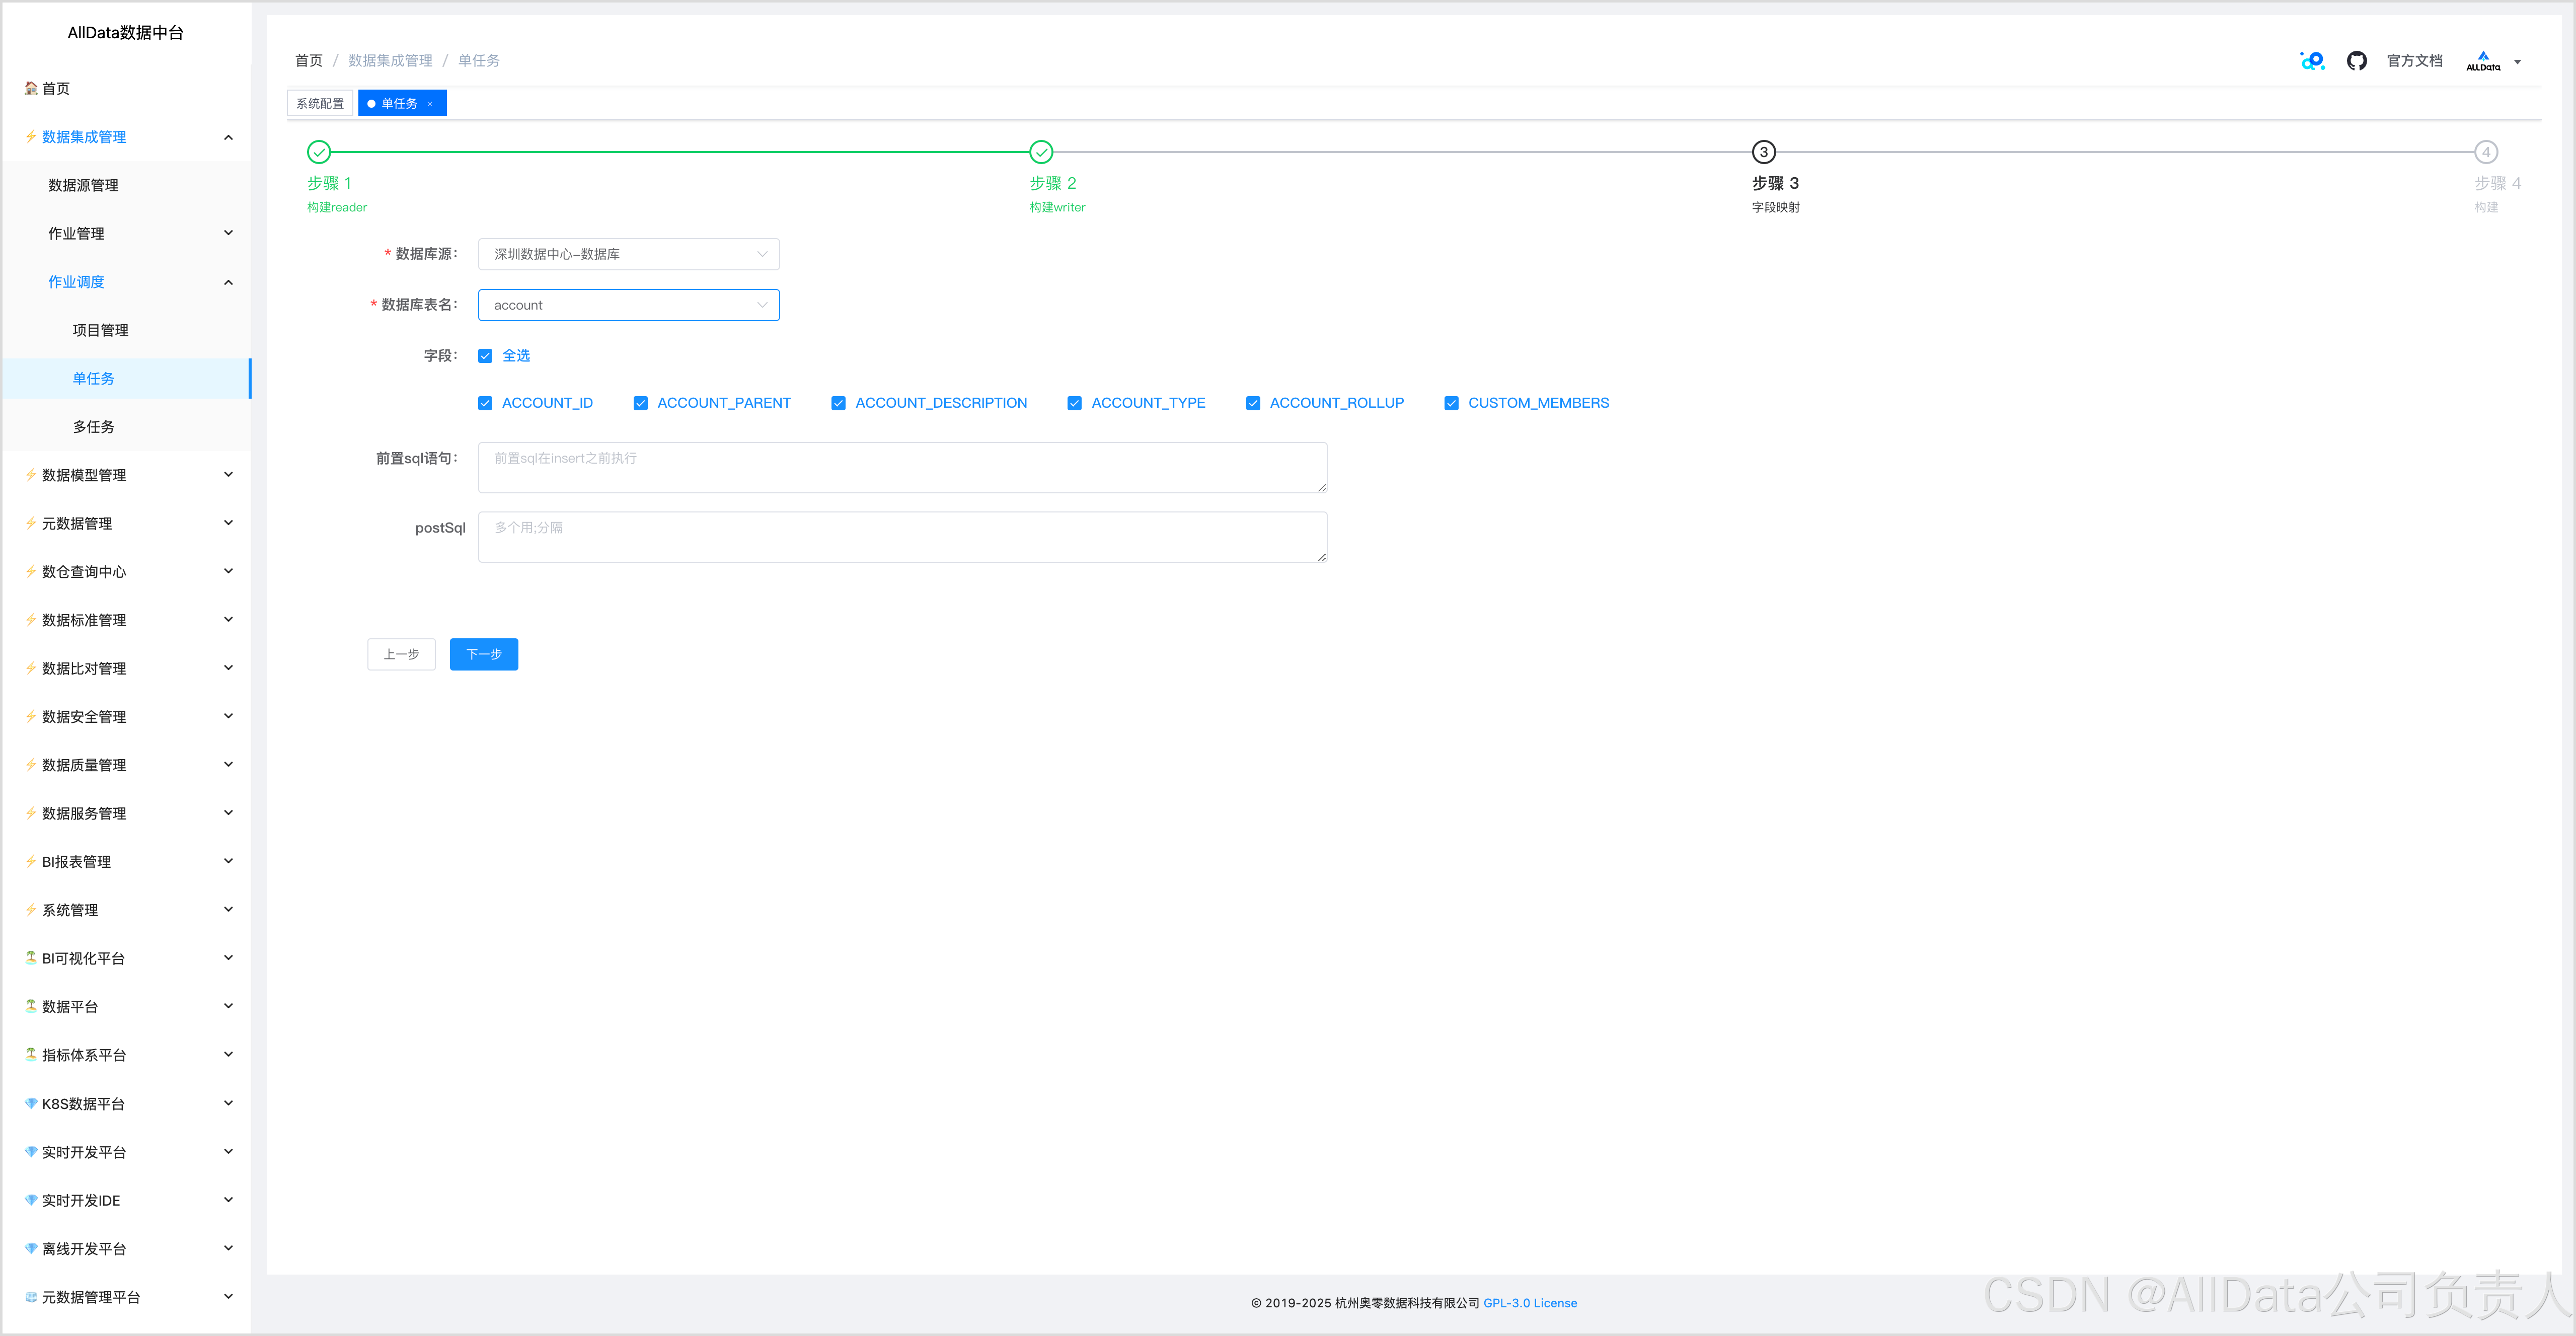Uncheck the ACCOUNT_ID field checkbox
This screenshot has height=1336, width=2576.
485,403
